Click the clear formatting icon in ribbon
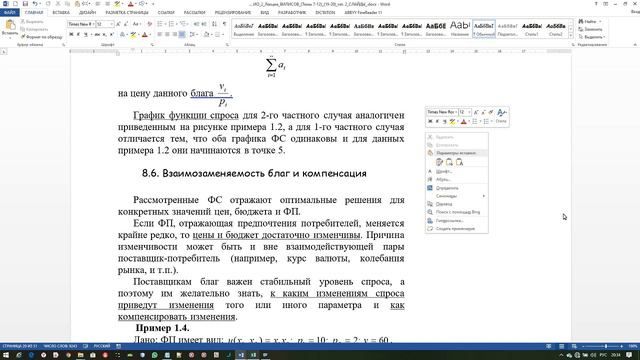640x360 pixels. pyautogui.click(x=149, y=24)
